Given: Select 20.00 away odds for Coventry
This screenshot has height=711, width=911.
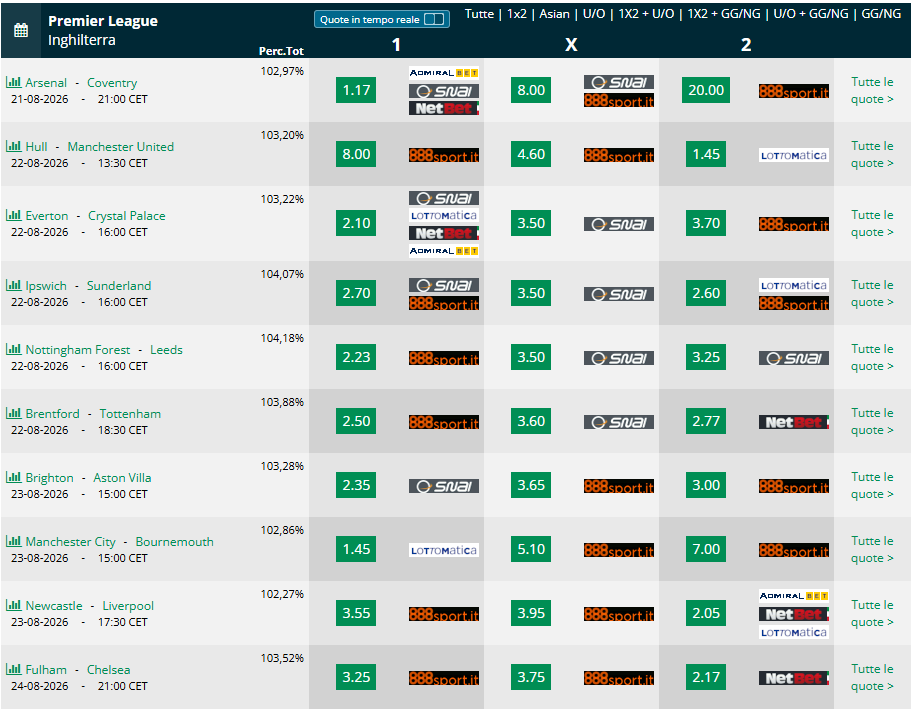Looking at the screenshot, I should (x=706, y=90).
